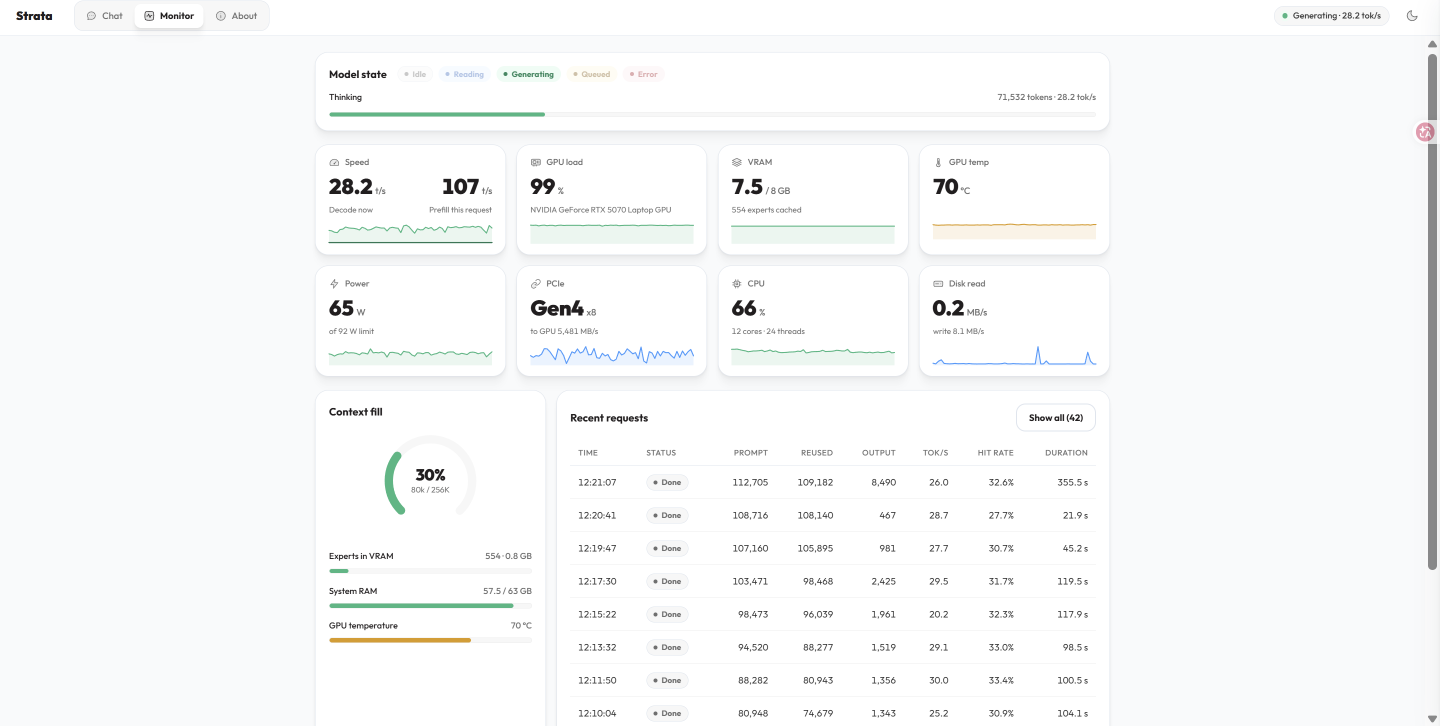Click the 33.4% hit rate cell
Image resolution: width=1440 pixels, height=726 pixels.
[1001, 680]
